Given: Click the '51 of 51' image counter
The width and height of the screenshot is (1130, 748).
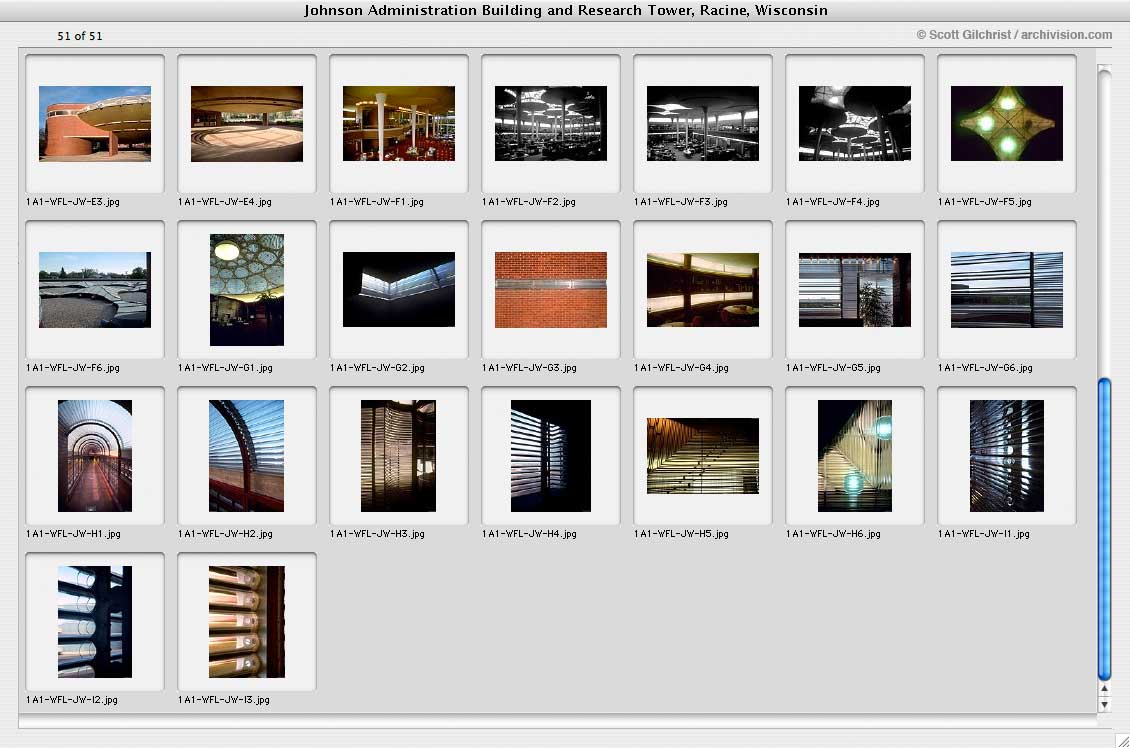Looking at the screenshot, I should [x=80, y=36].
